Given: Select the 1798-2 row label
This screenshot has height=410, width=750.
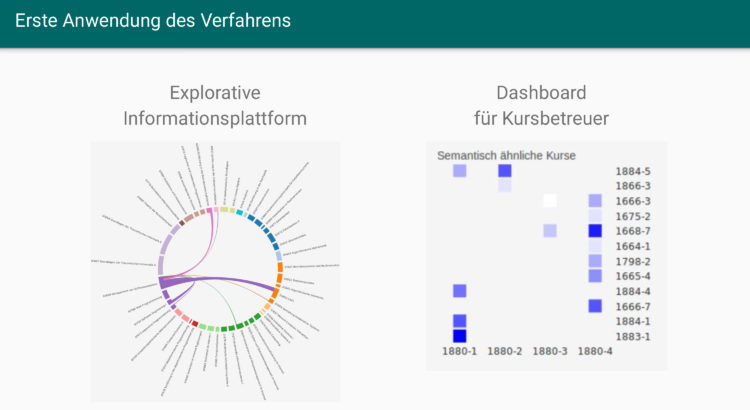Looking at the screenshot, I should pyautogui.click(x=633, y=261).
